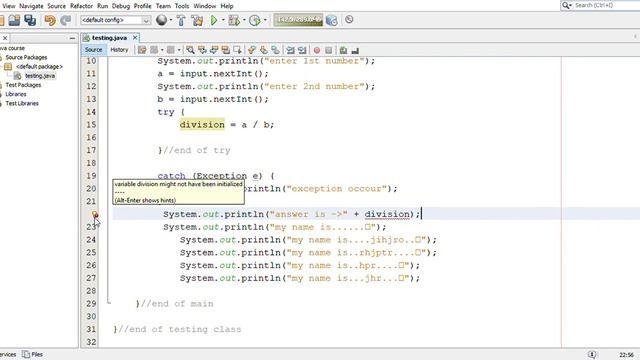Open dropdown beside editor Forward icon
This screenshot has height=360, width=640.
click(x=179, y=50)
